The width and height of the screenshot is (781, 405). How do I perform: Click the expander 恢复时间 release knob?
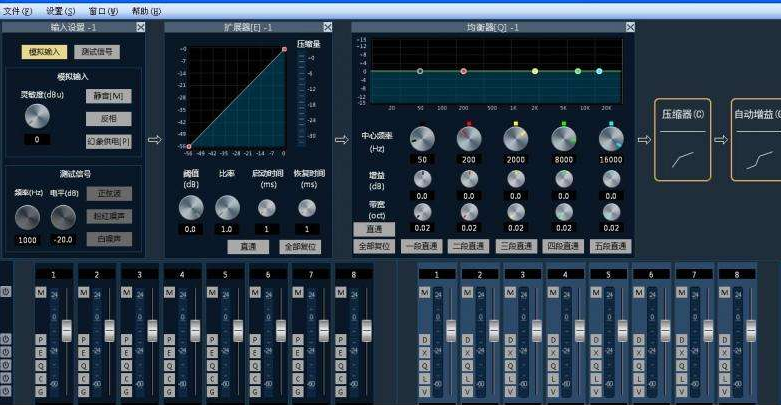307,208
